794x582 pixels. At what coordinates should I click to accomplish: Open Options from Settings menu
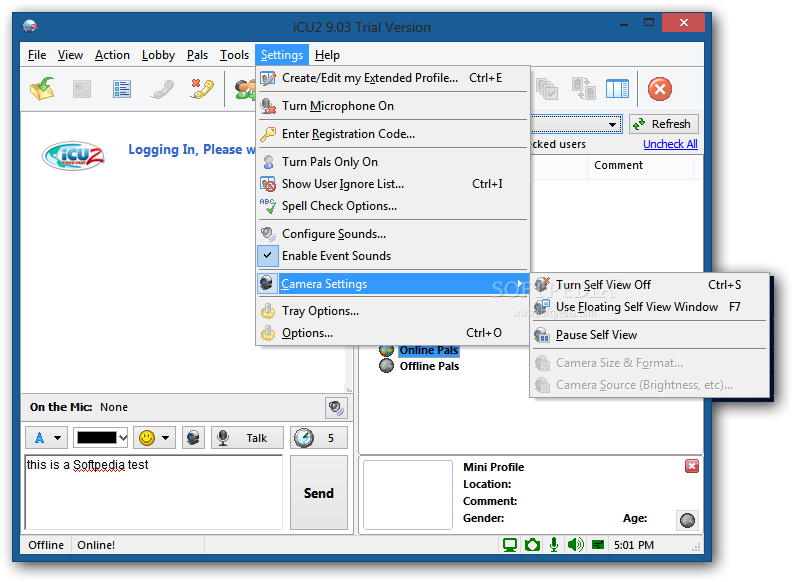[393, 333]
